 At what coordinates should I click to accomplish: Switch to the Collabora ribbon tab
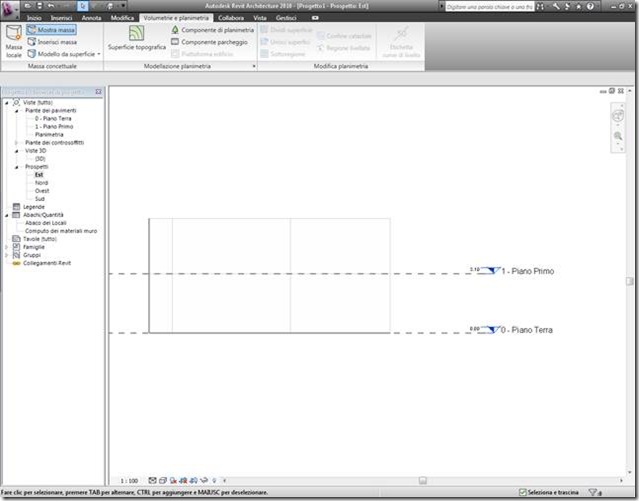point(231,18)
